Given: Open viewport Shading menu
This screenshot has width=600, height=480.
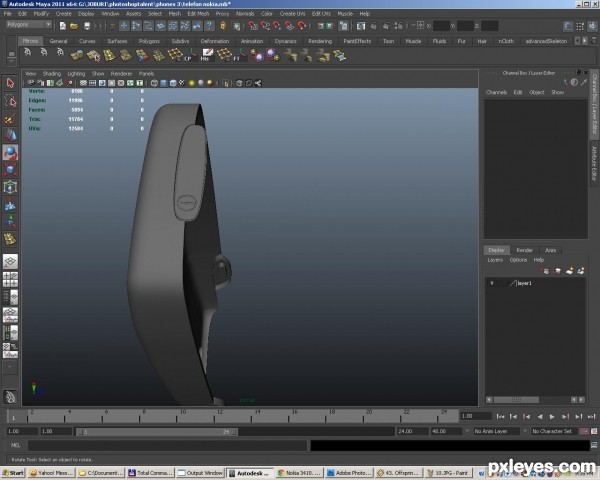Looking at the screenshot, I should (x=52, y=73).
